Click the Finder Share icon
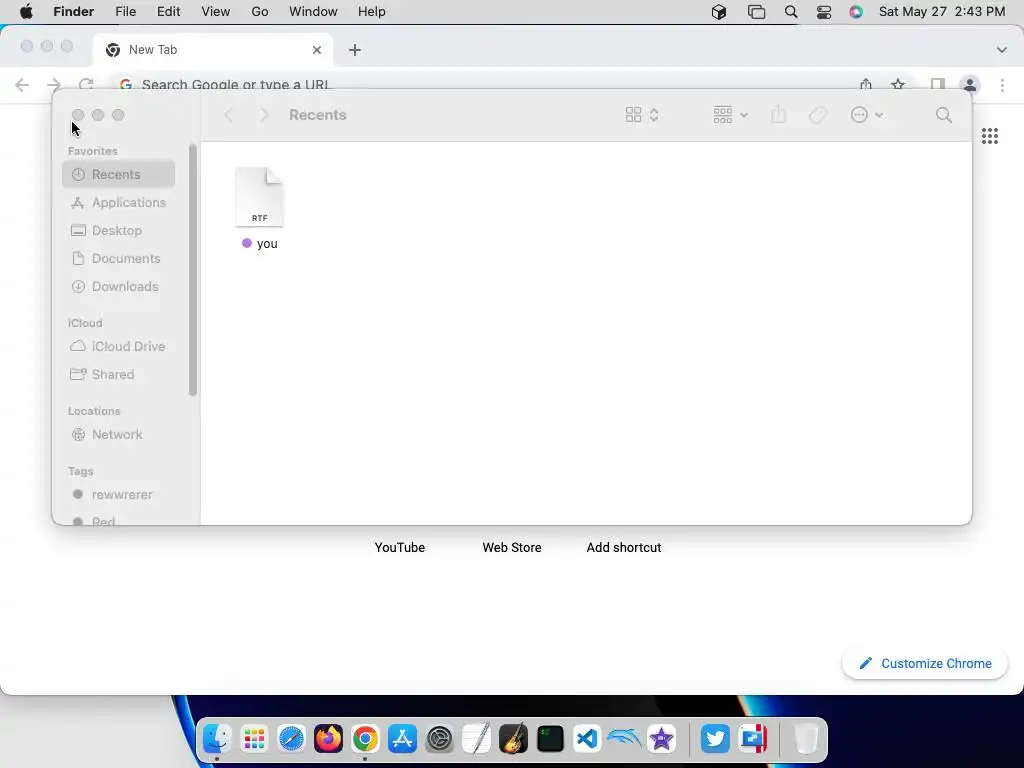 coord(778,115)
